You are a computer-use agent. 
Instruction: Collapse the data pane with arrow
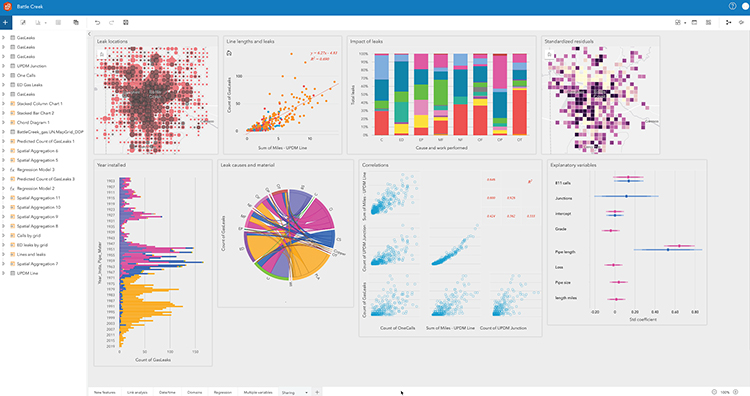click(89, 34)
